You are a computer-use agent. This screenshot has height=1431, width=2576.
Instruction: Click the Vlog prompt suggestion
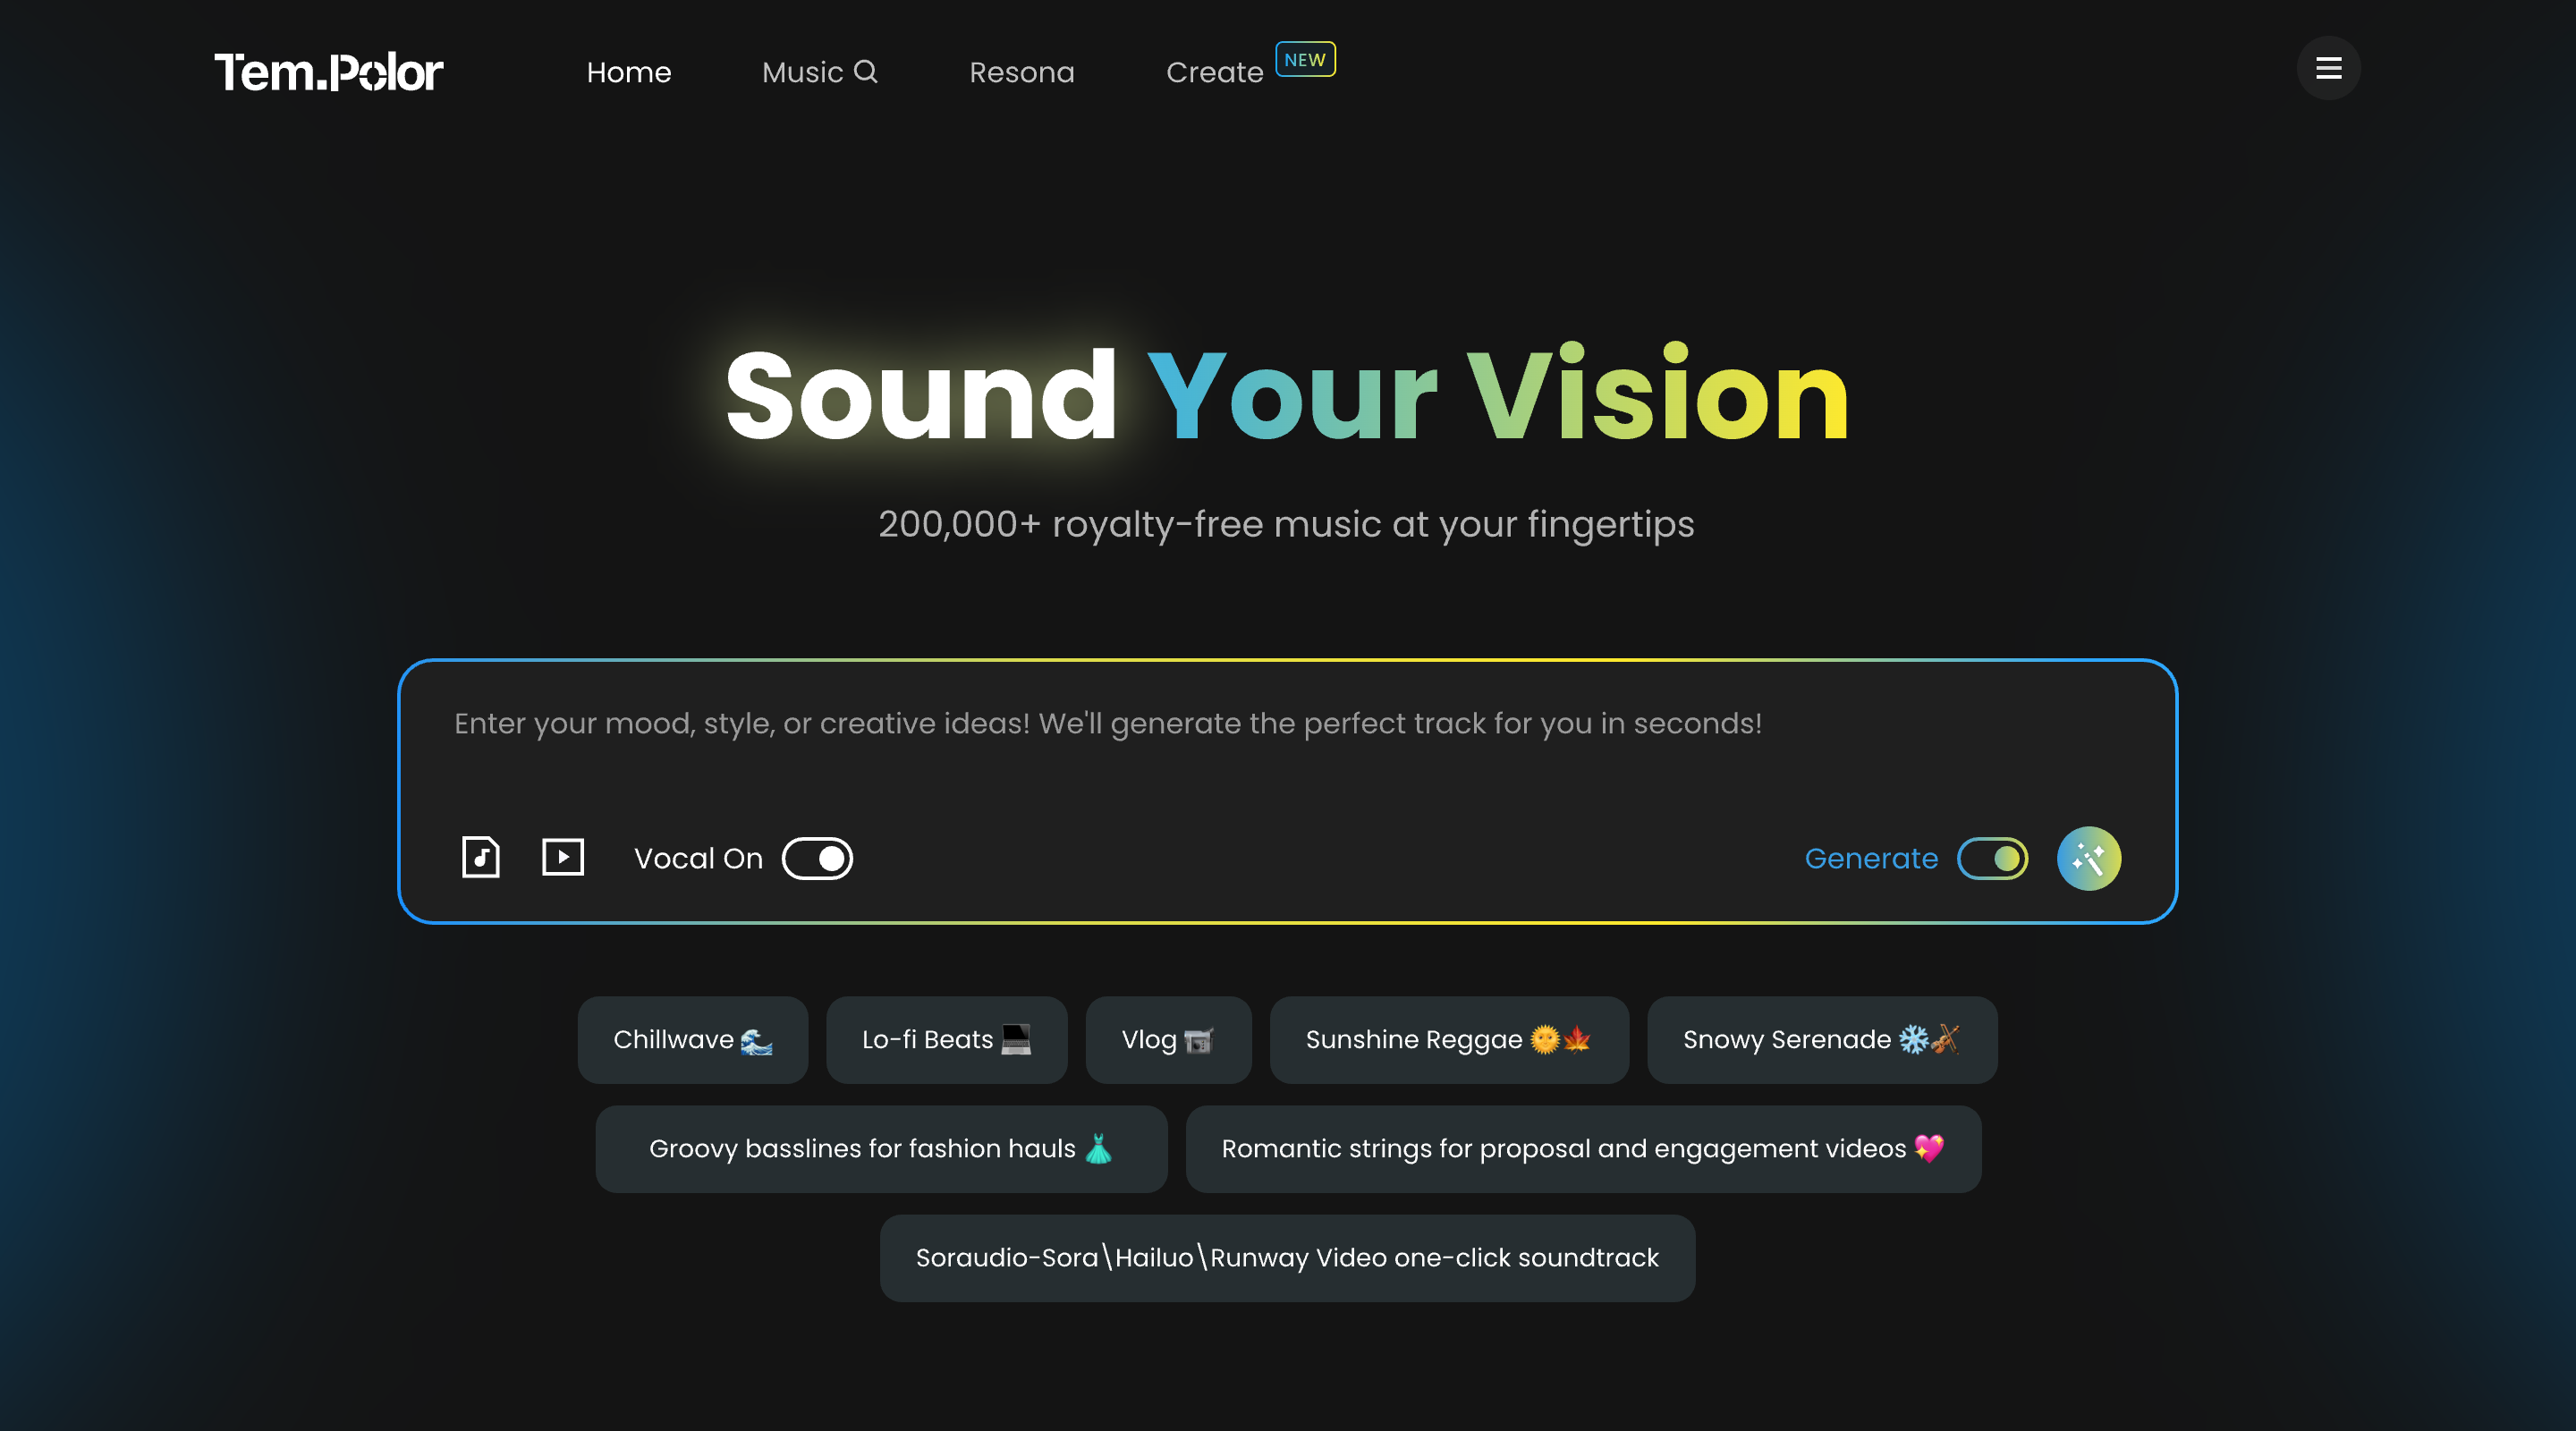click(1168, 1039)
